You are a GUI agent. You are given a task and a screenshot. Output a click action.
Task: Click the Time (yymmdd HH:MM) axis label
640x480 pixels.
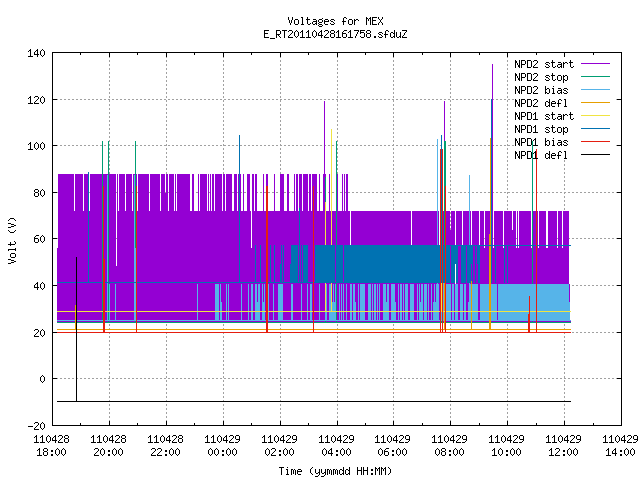[x=335, y=471]
